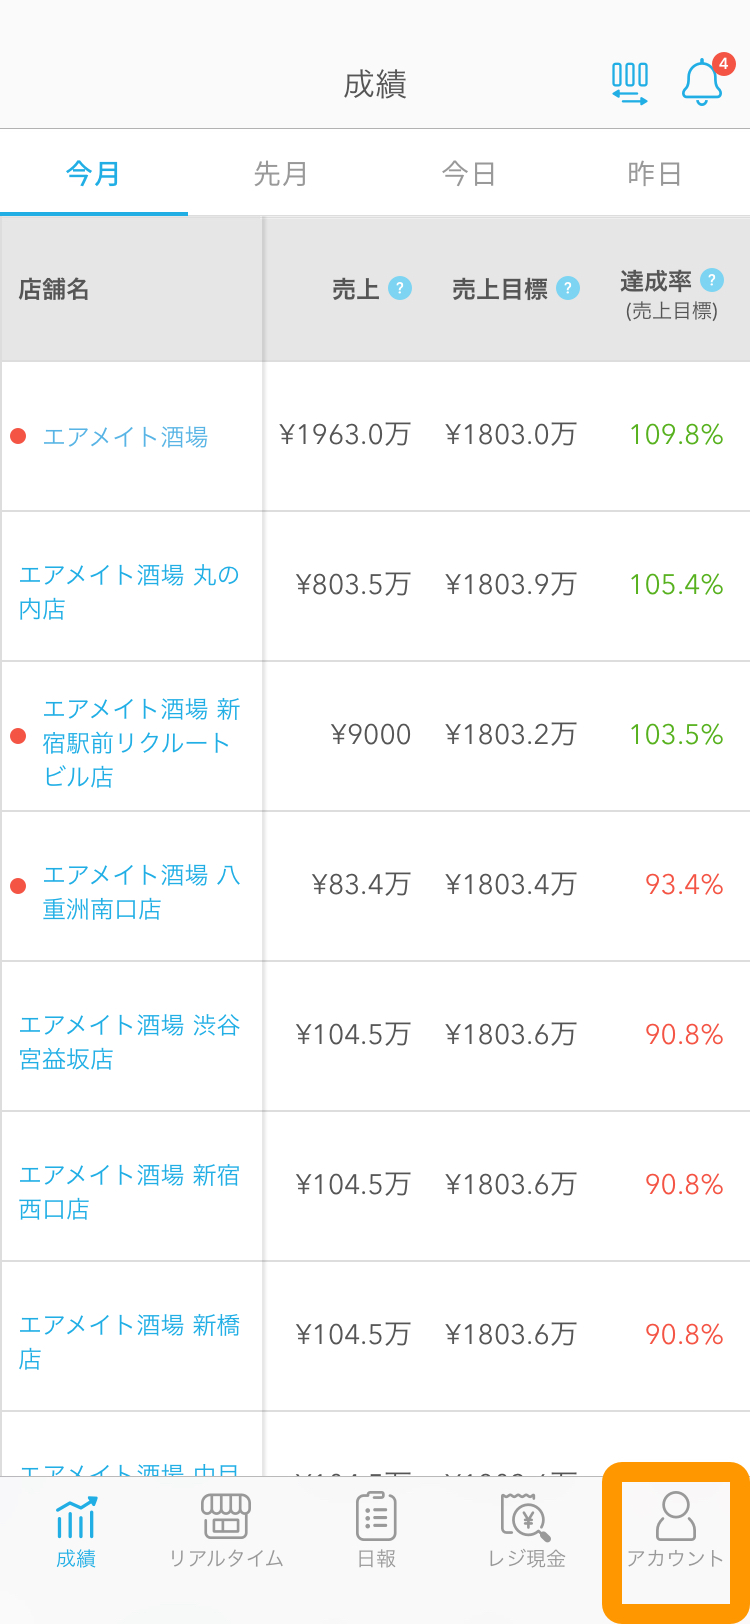Tap the help icon beside 達成率
This screenshot has height=1624, width=750.
click(x=712, y=279)
